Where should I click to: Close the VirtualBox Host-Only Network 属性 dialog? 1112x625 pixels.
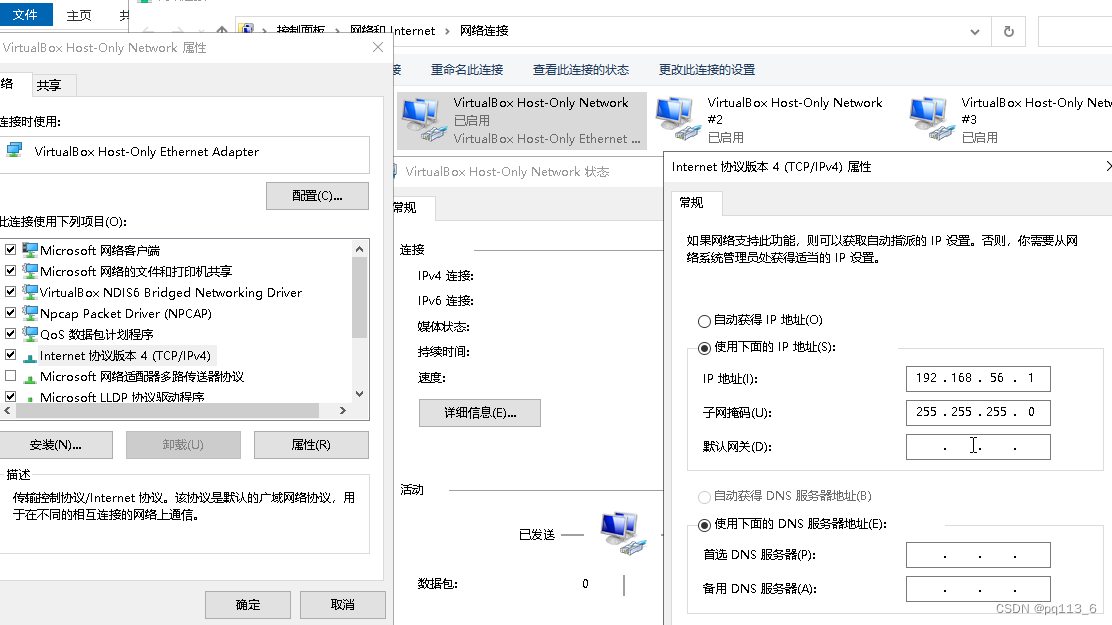click(x=378, y=47)
